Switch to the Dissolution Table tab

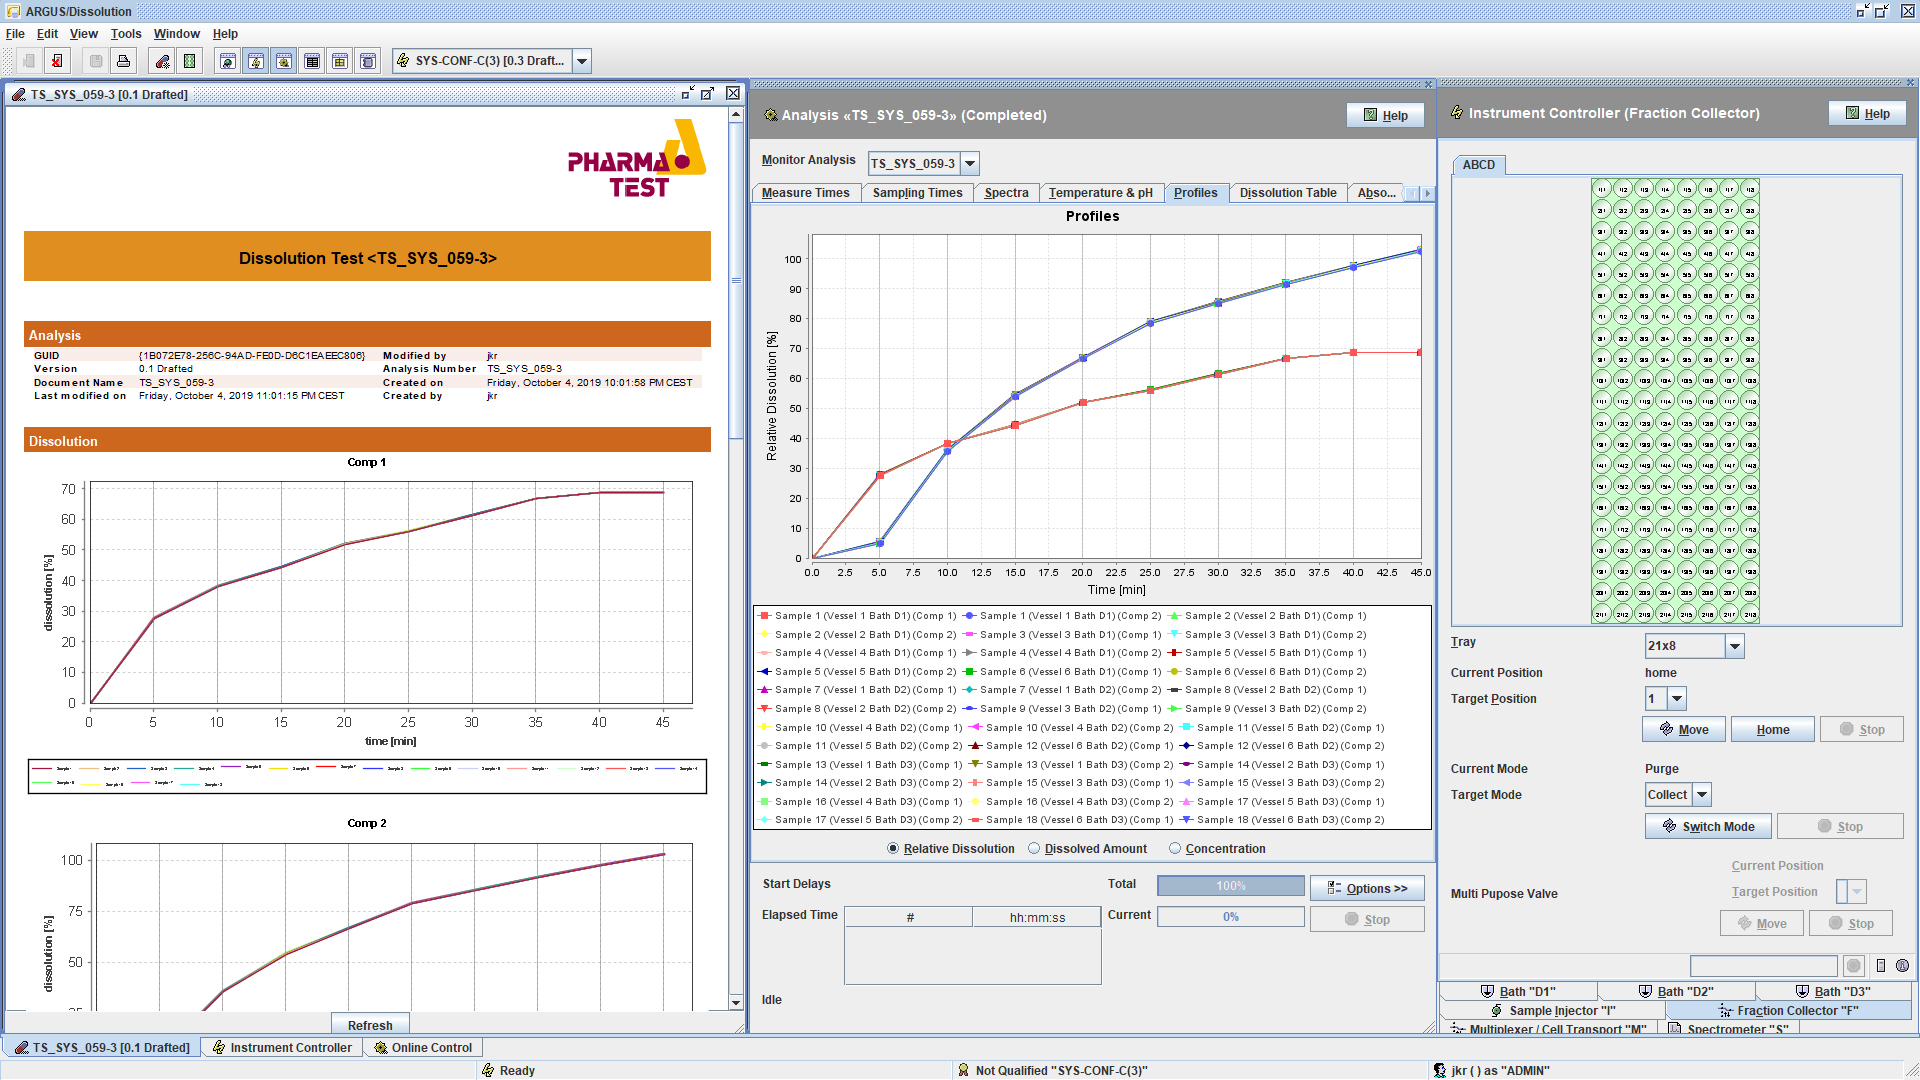point(1287,193)
